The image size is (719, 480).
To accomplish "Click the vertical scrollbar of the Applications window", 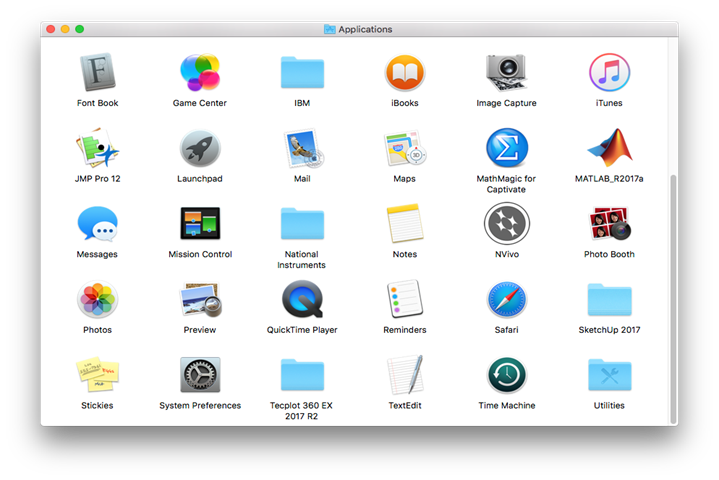I will (x=673, y=299).
